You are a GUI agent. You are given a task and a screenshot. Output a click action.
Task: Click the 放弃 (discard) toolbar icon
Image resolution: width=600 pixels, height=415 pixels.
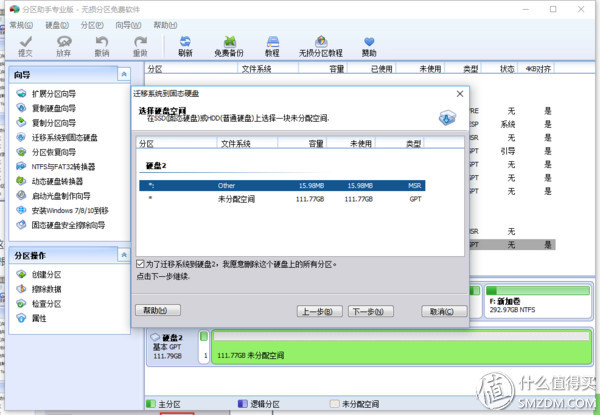(64, 46)
